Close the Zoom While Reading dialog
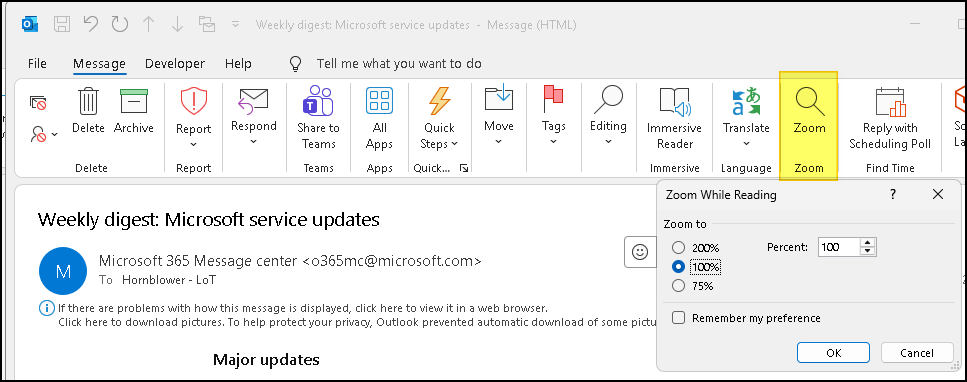967x382 pixels. tap(938, 194)
